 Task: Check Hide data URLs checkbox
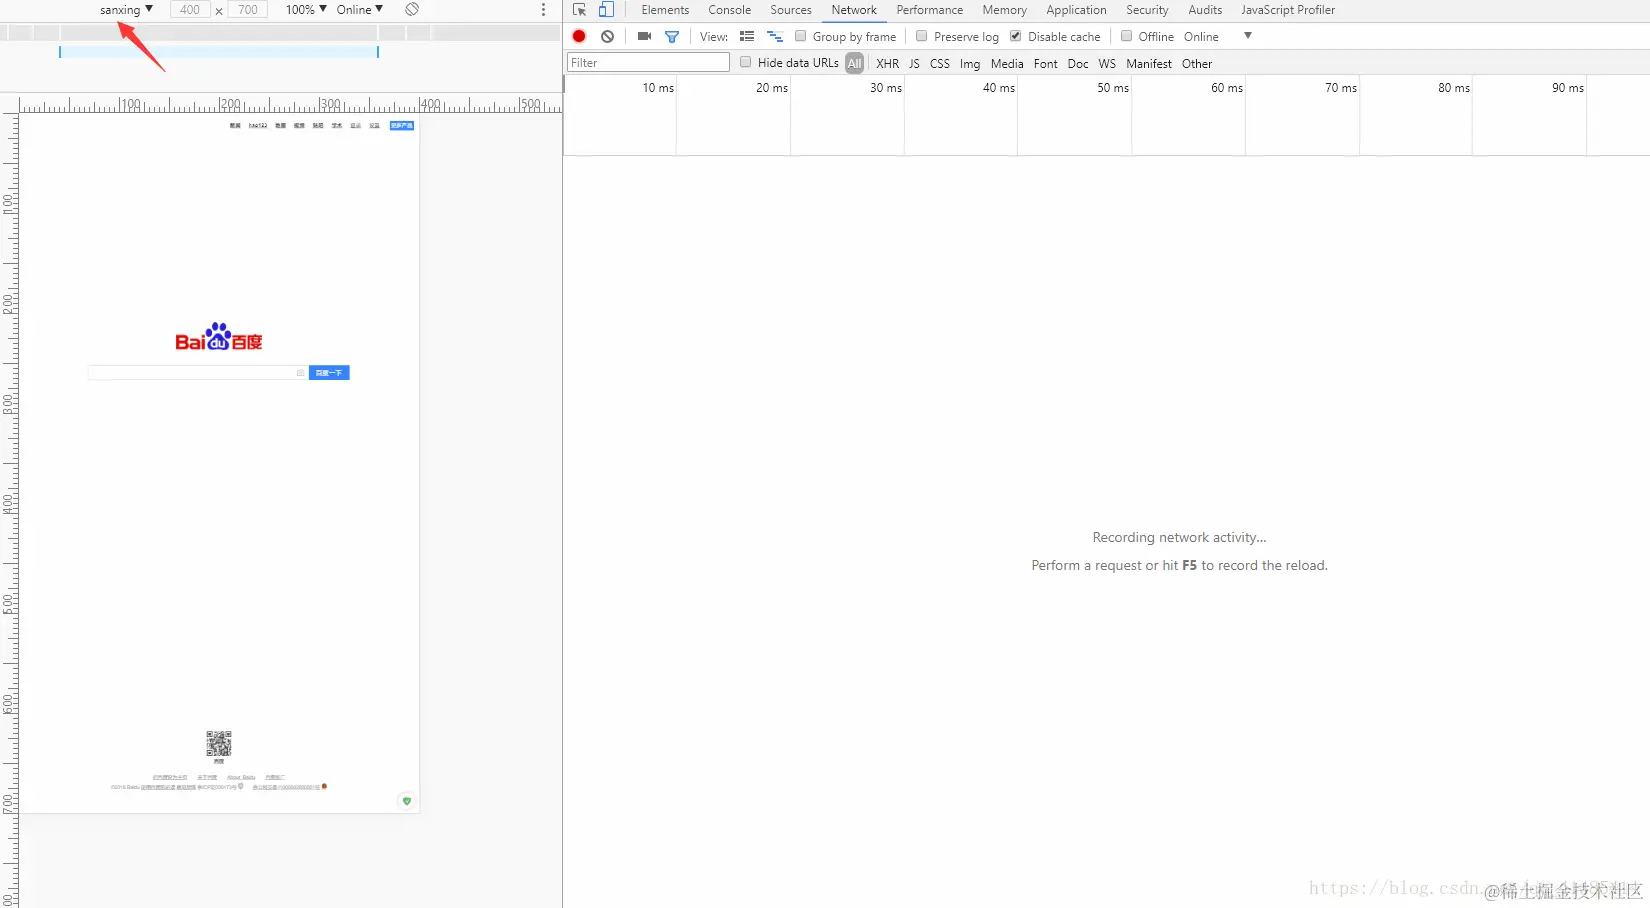click(x=745, y=62)
